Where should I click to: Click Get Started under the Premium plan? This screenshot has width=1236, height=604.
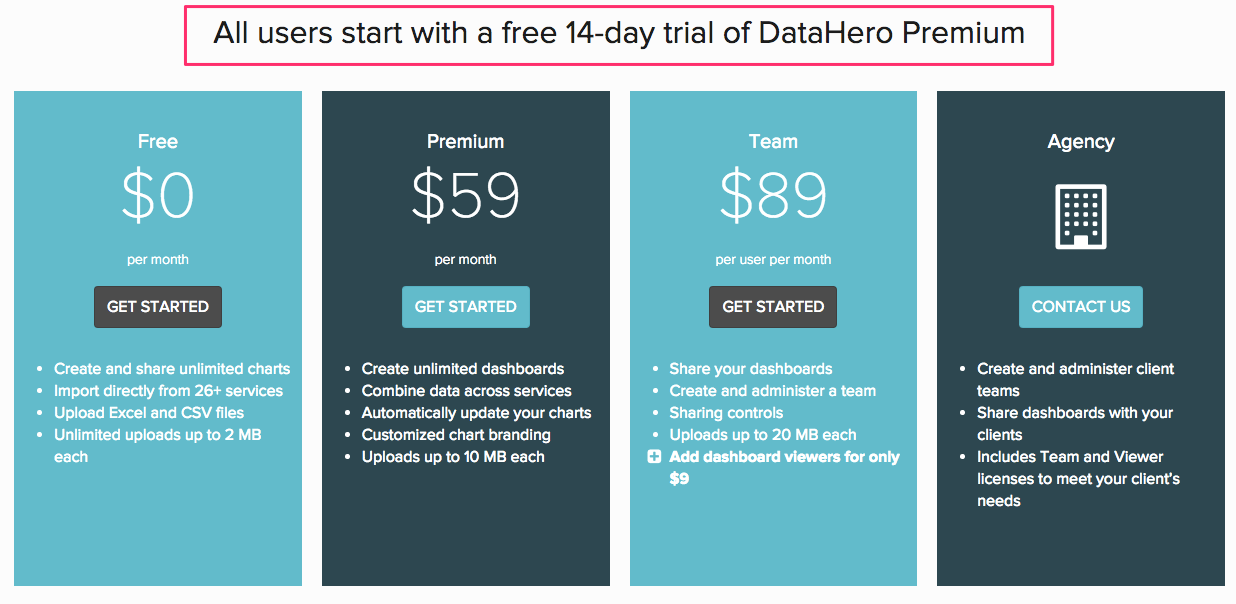(466, 307)
